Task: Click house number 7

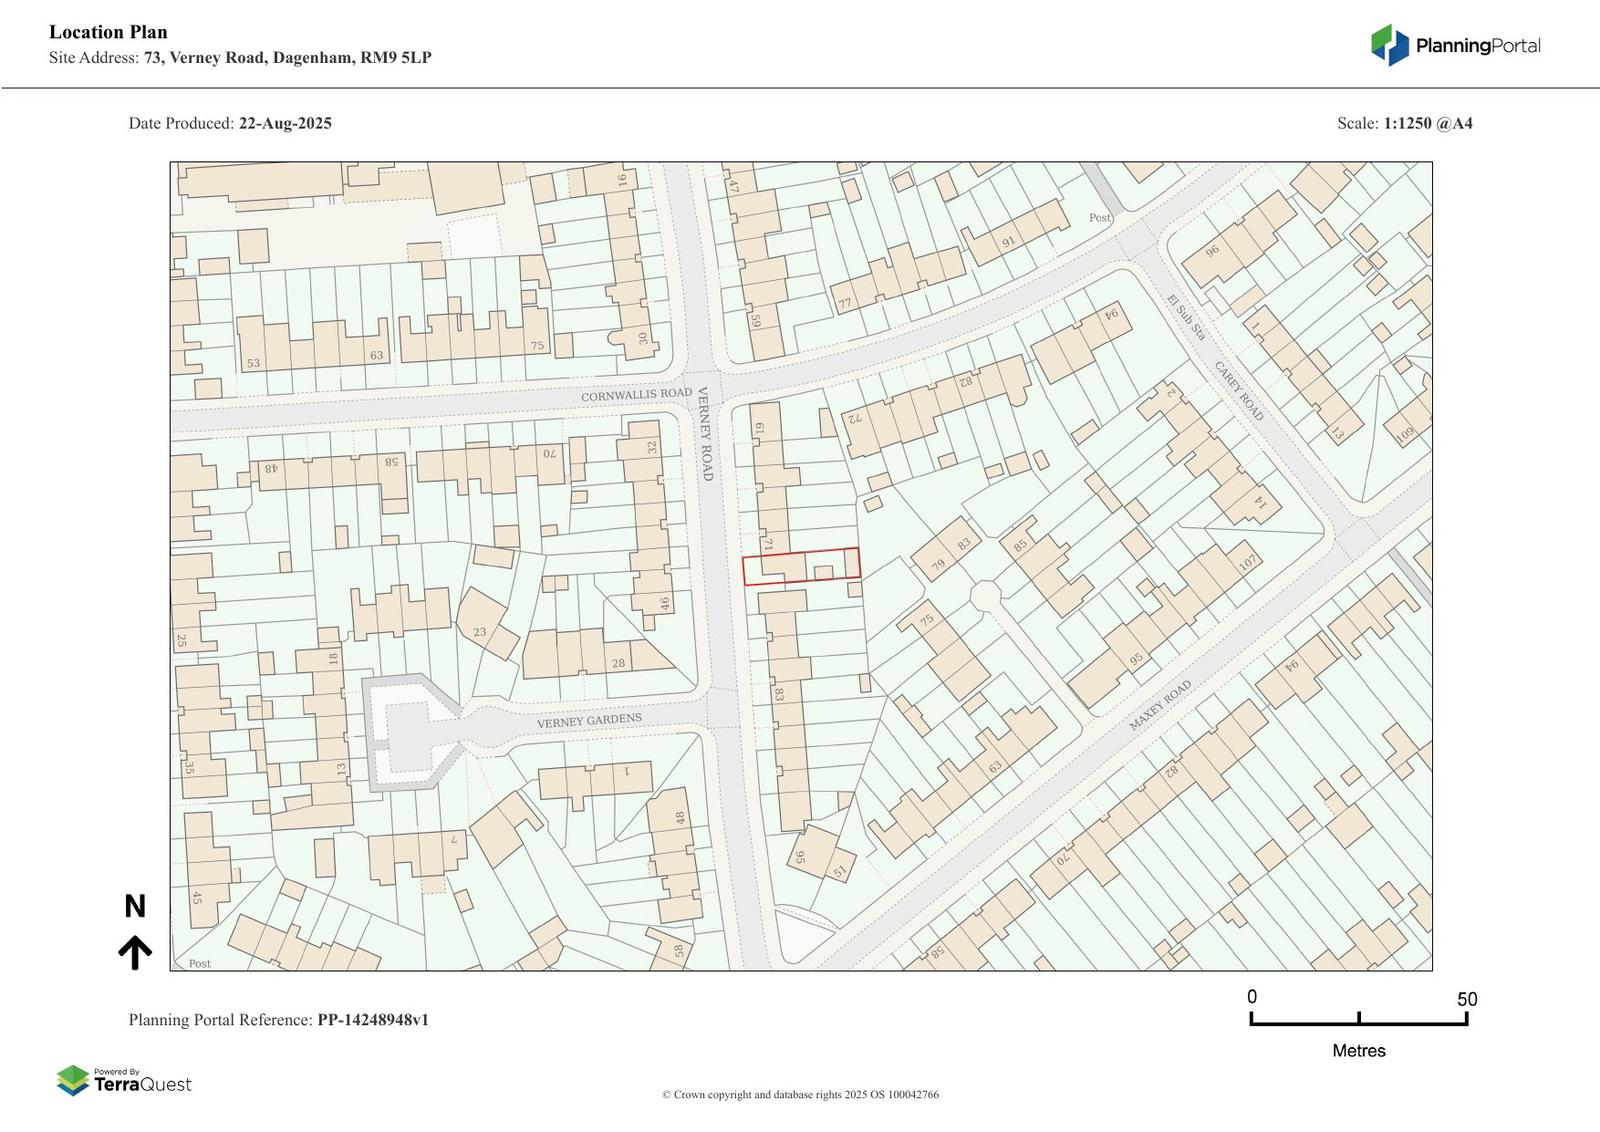Action: [x=453, y=838]
